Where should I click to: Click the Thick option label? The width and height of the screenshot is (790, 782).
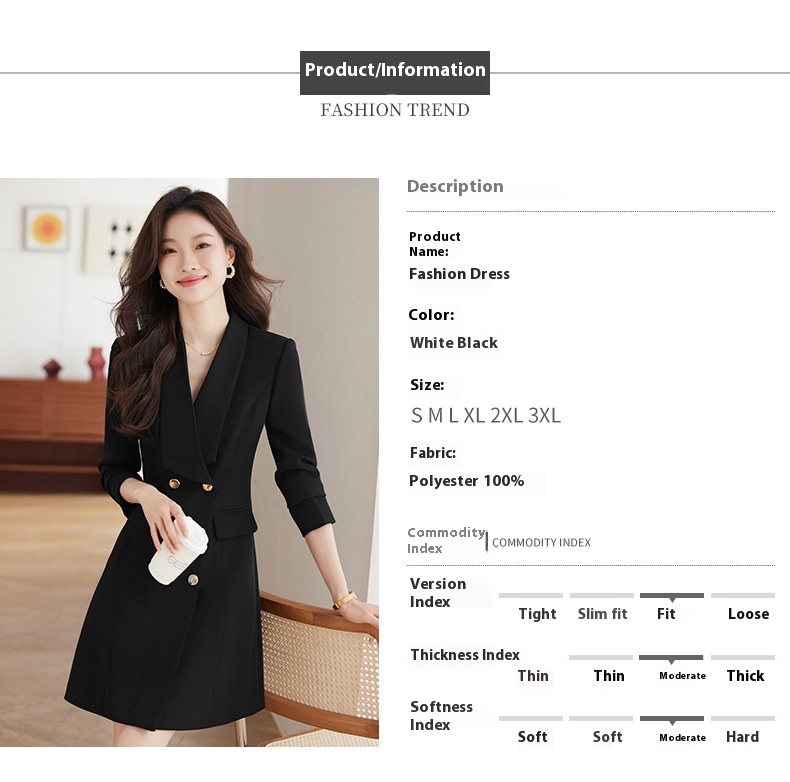[x=745, y=676]
